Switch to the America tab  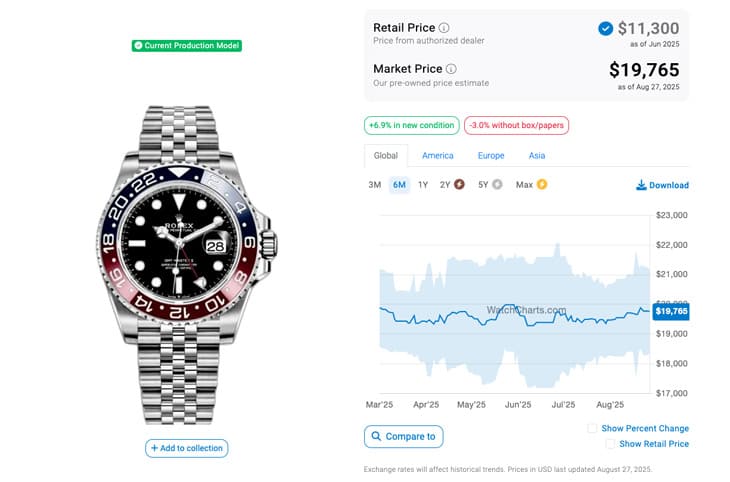tap(438, 156)
